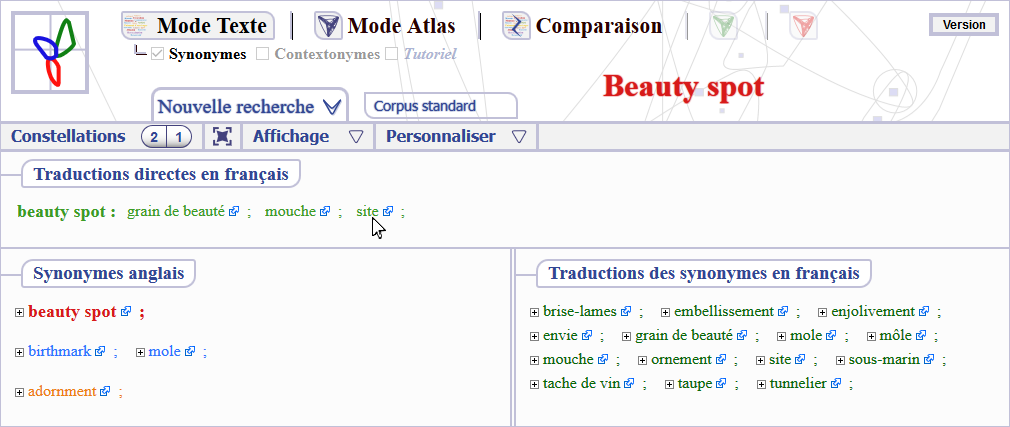The image size is (1010, 427).
Task: Toggle the Synonymes checkbox
Action: tap(157, 54)
